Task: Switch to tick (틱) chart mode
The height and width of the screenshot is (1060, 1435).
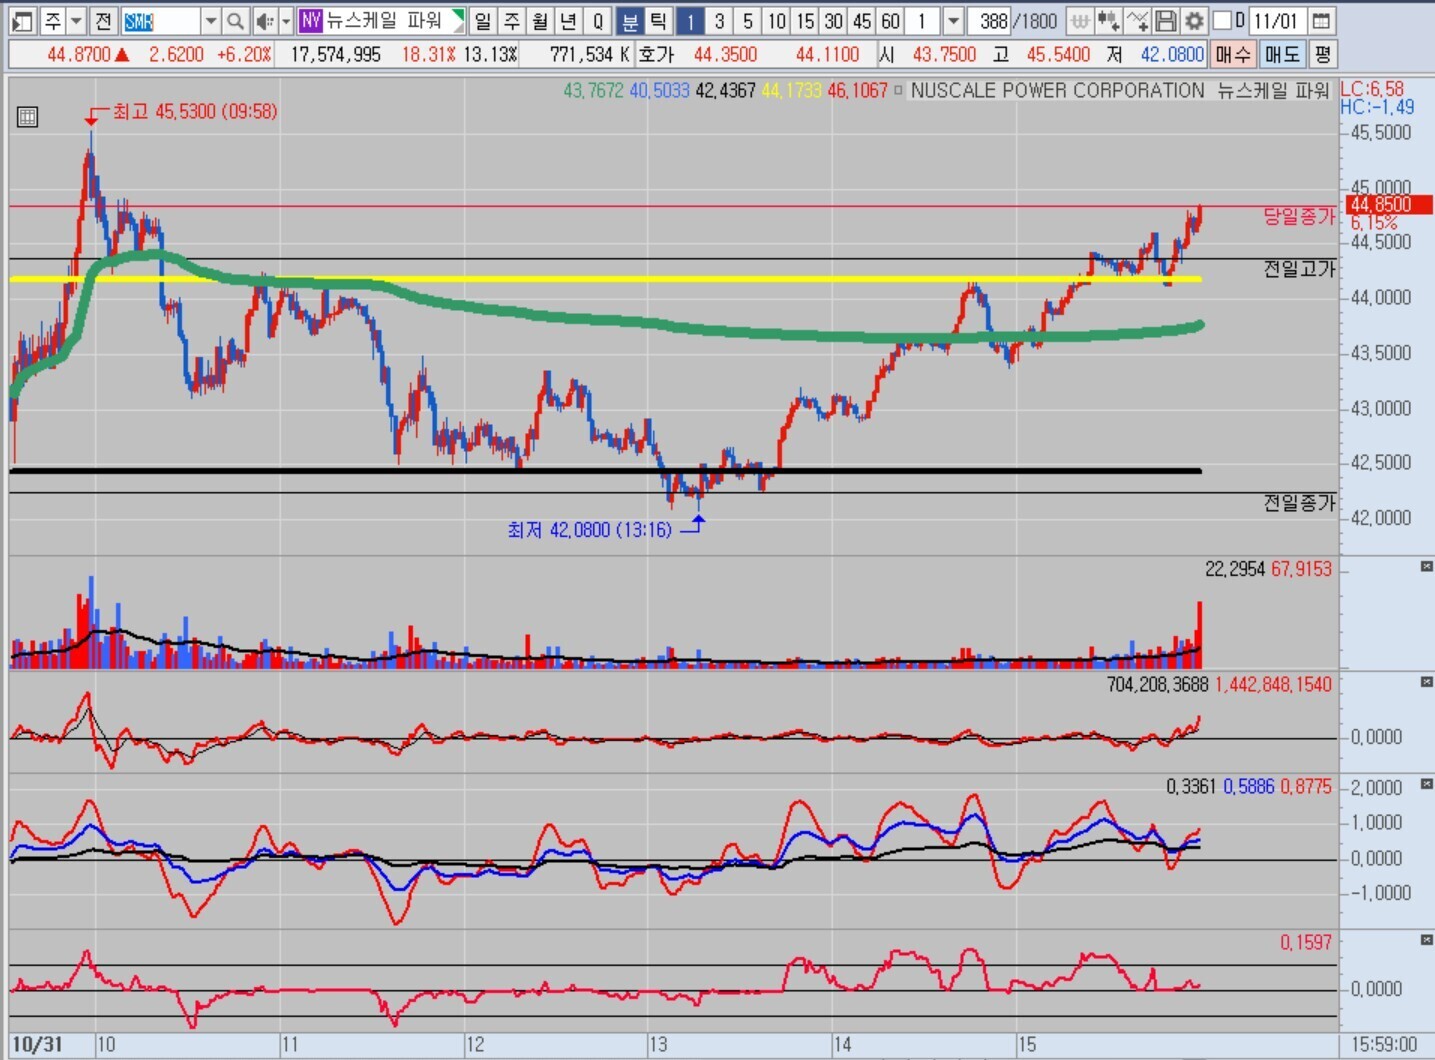Action: pyautogui.click(x=658, y=21)
